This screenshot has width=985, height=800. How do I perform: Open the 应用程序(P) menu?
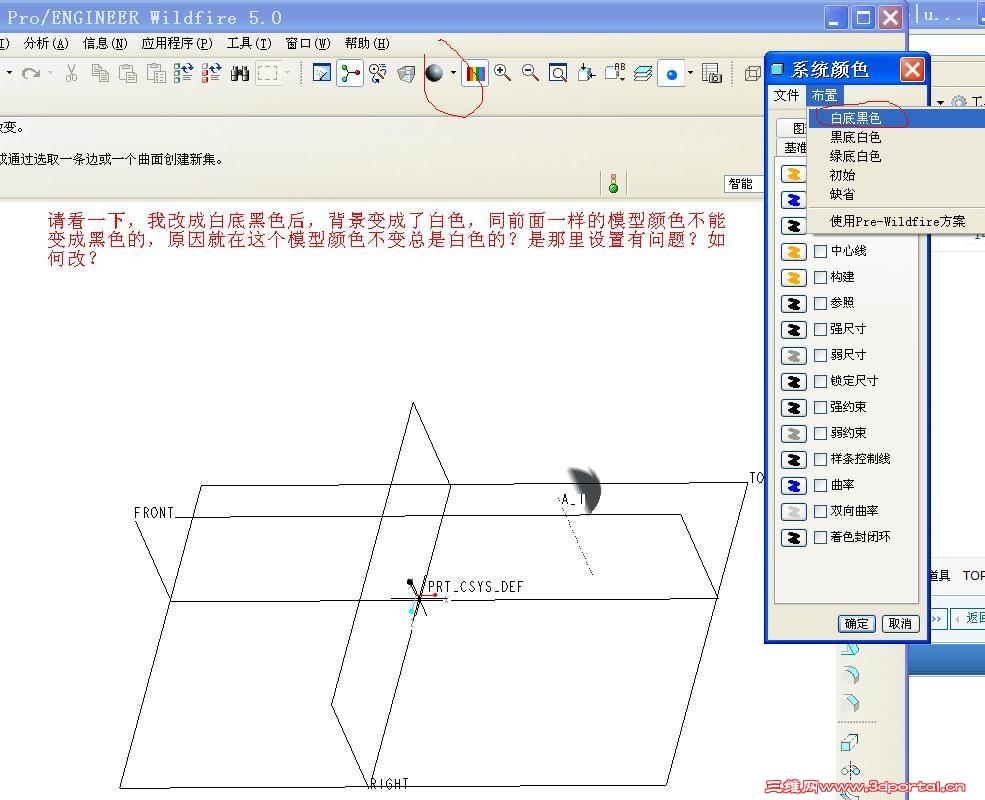[177, 43]
